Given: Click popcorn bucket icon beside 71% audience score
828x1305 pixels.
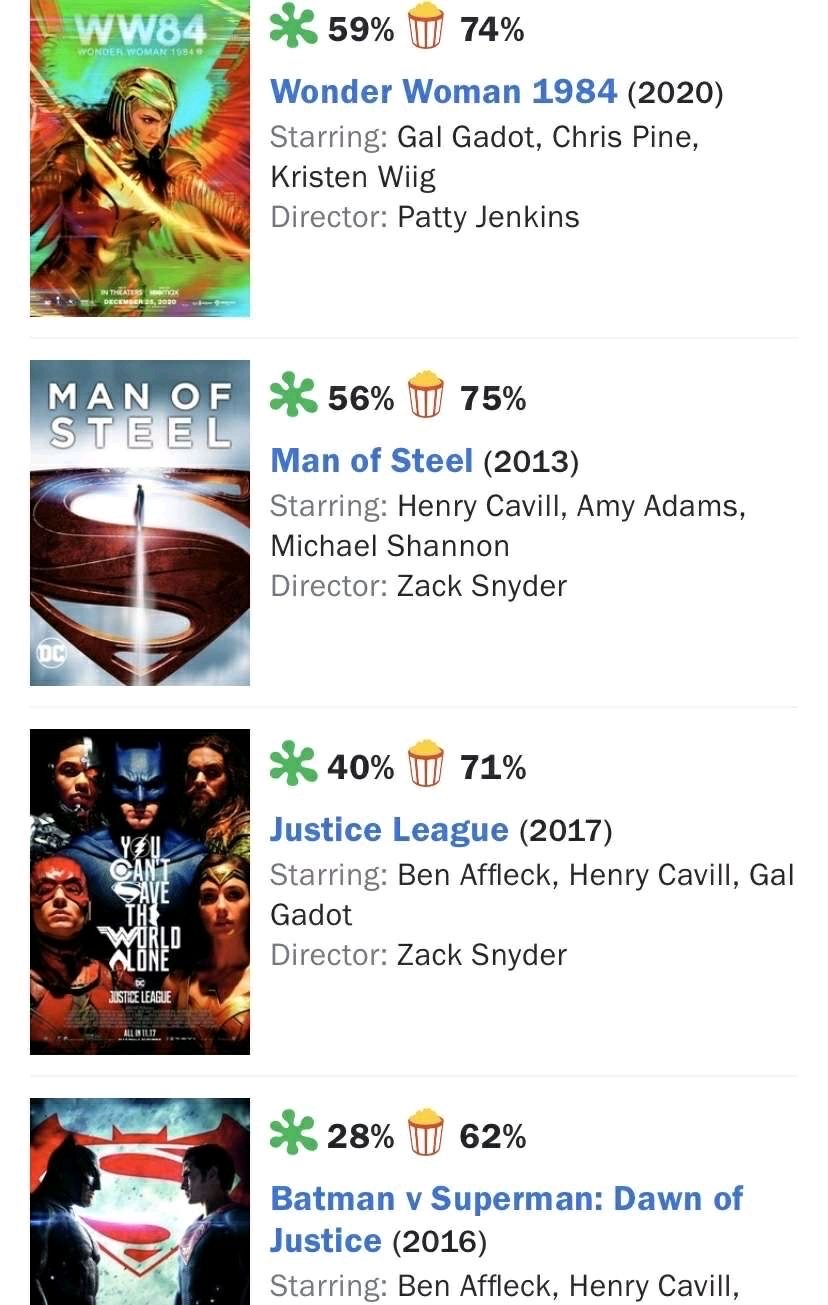Looking at the screenshot, I should [427, 765].
